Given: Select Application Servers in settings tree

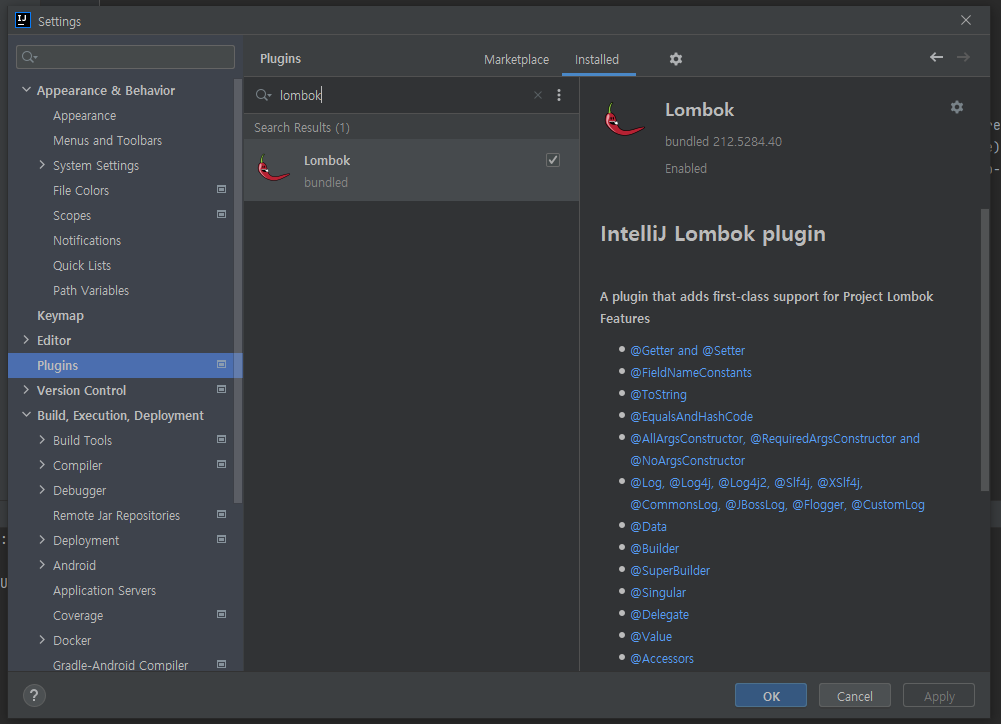Looking at the screenshot, I should pos(104,591).
